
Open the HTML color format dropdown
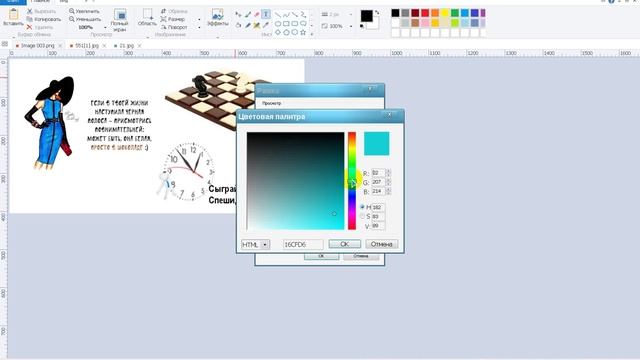[265, 244]
